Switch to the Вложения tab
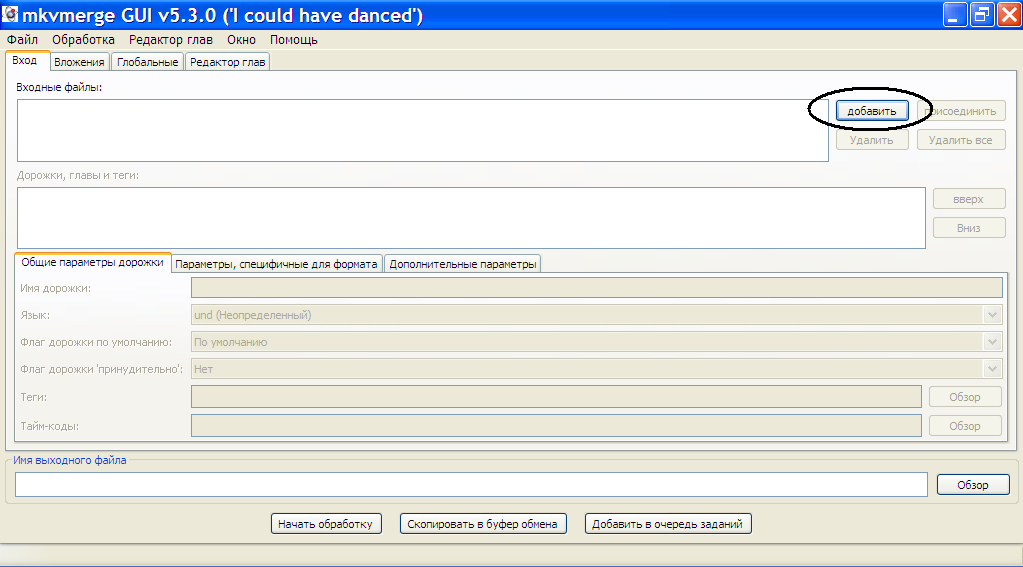The image size is (1023, 567). (x=79, y=62)
